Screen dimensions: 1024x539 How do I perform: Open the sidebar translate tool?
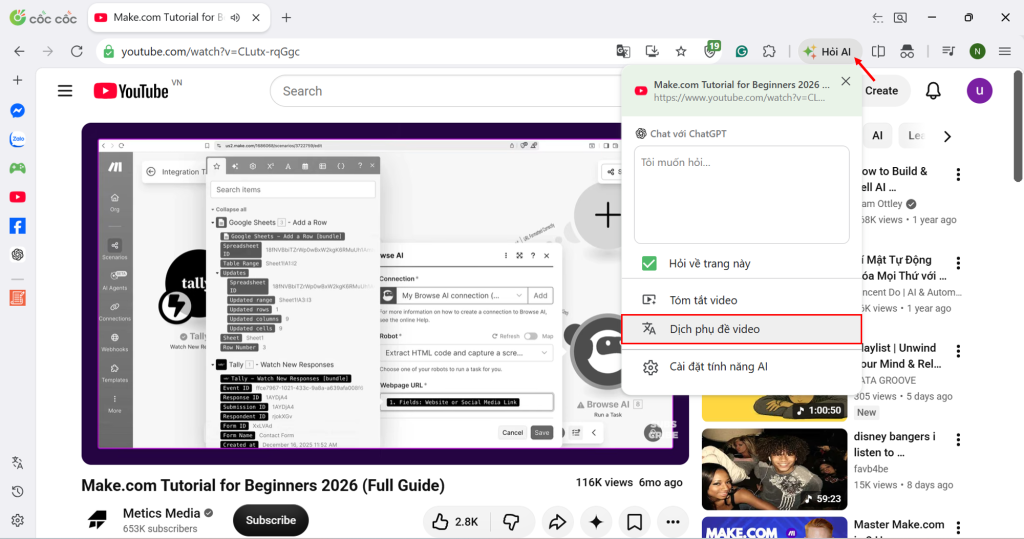[x=18, y=463]
